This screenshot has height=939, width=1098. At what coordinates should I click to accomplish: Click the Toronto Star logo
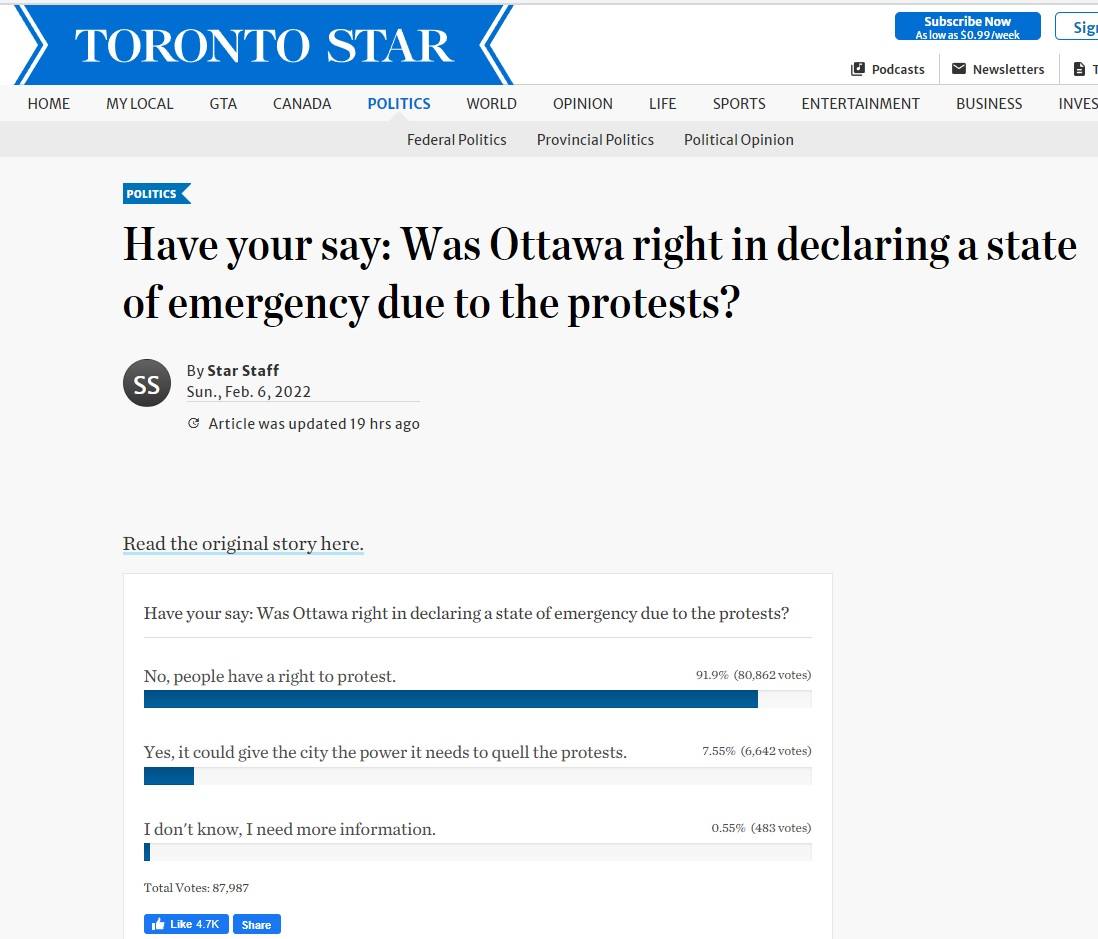(264, 46)
